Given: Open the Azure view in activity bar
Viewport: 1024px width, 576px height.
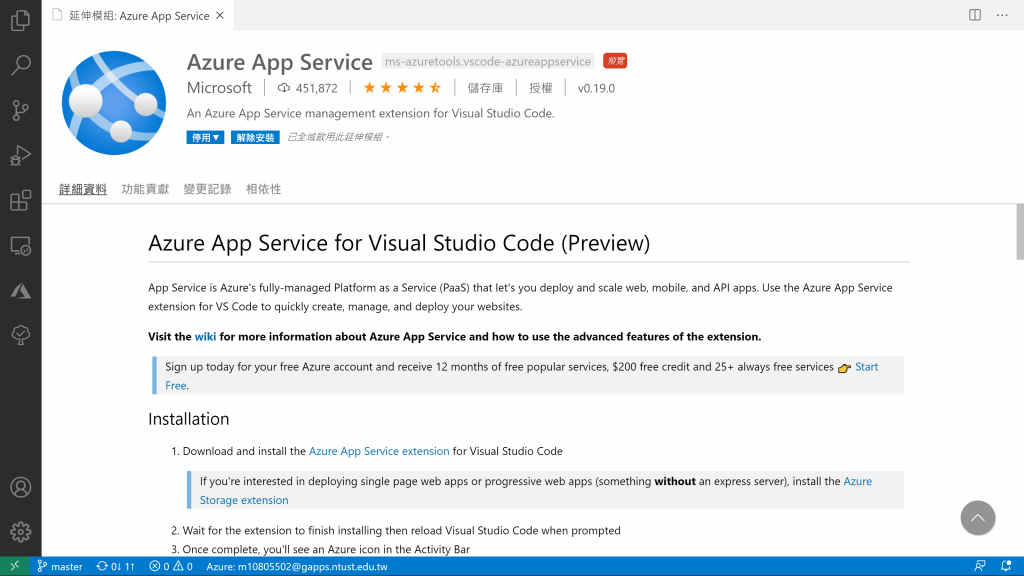Looking at the screenshot, I should click(x=20, y=291).
